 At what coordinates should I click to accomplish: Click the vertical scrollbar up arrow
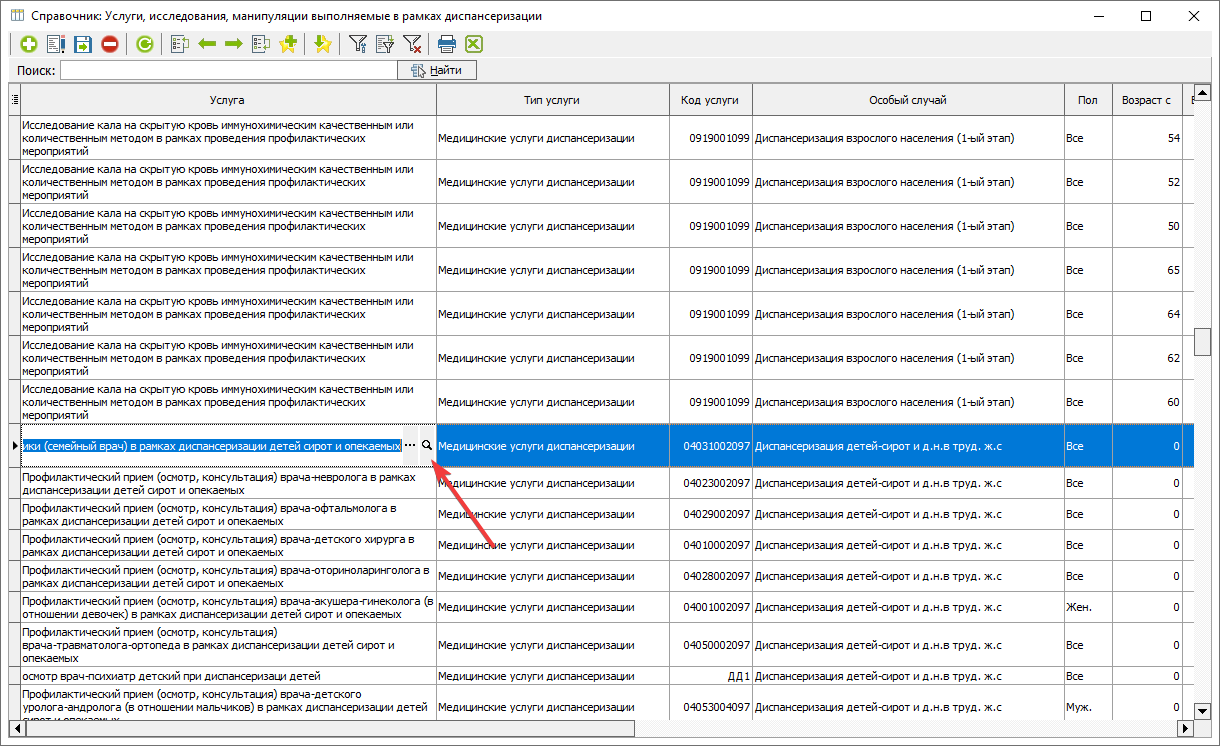point(1203,92)
